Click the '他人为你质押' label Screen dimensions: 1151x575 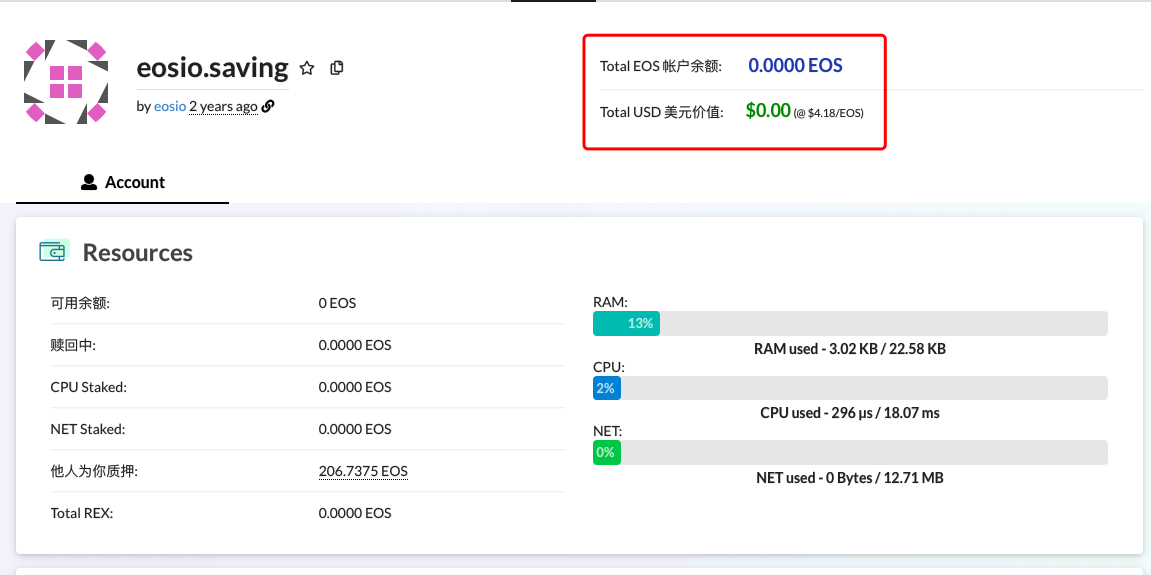point(94,471)
